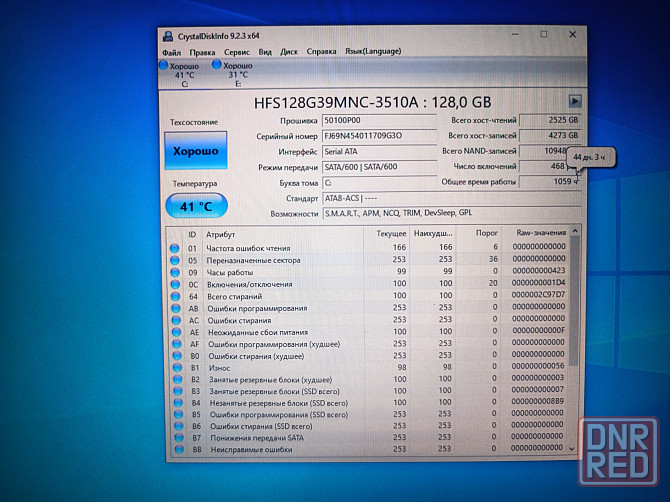Click the next disk arrow button

[x=575, y=102]
